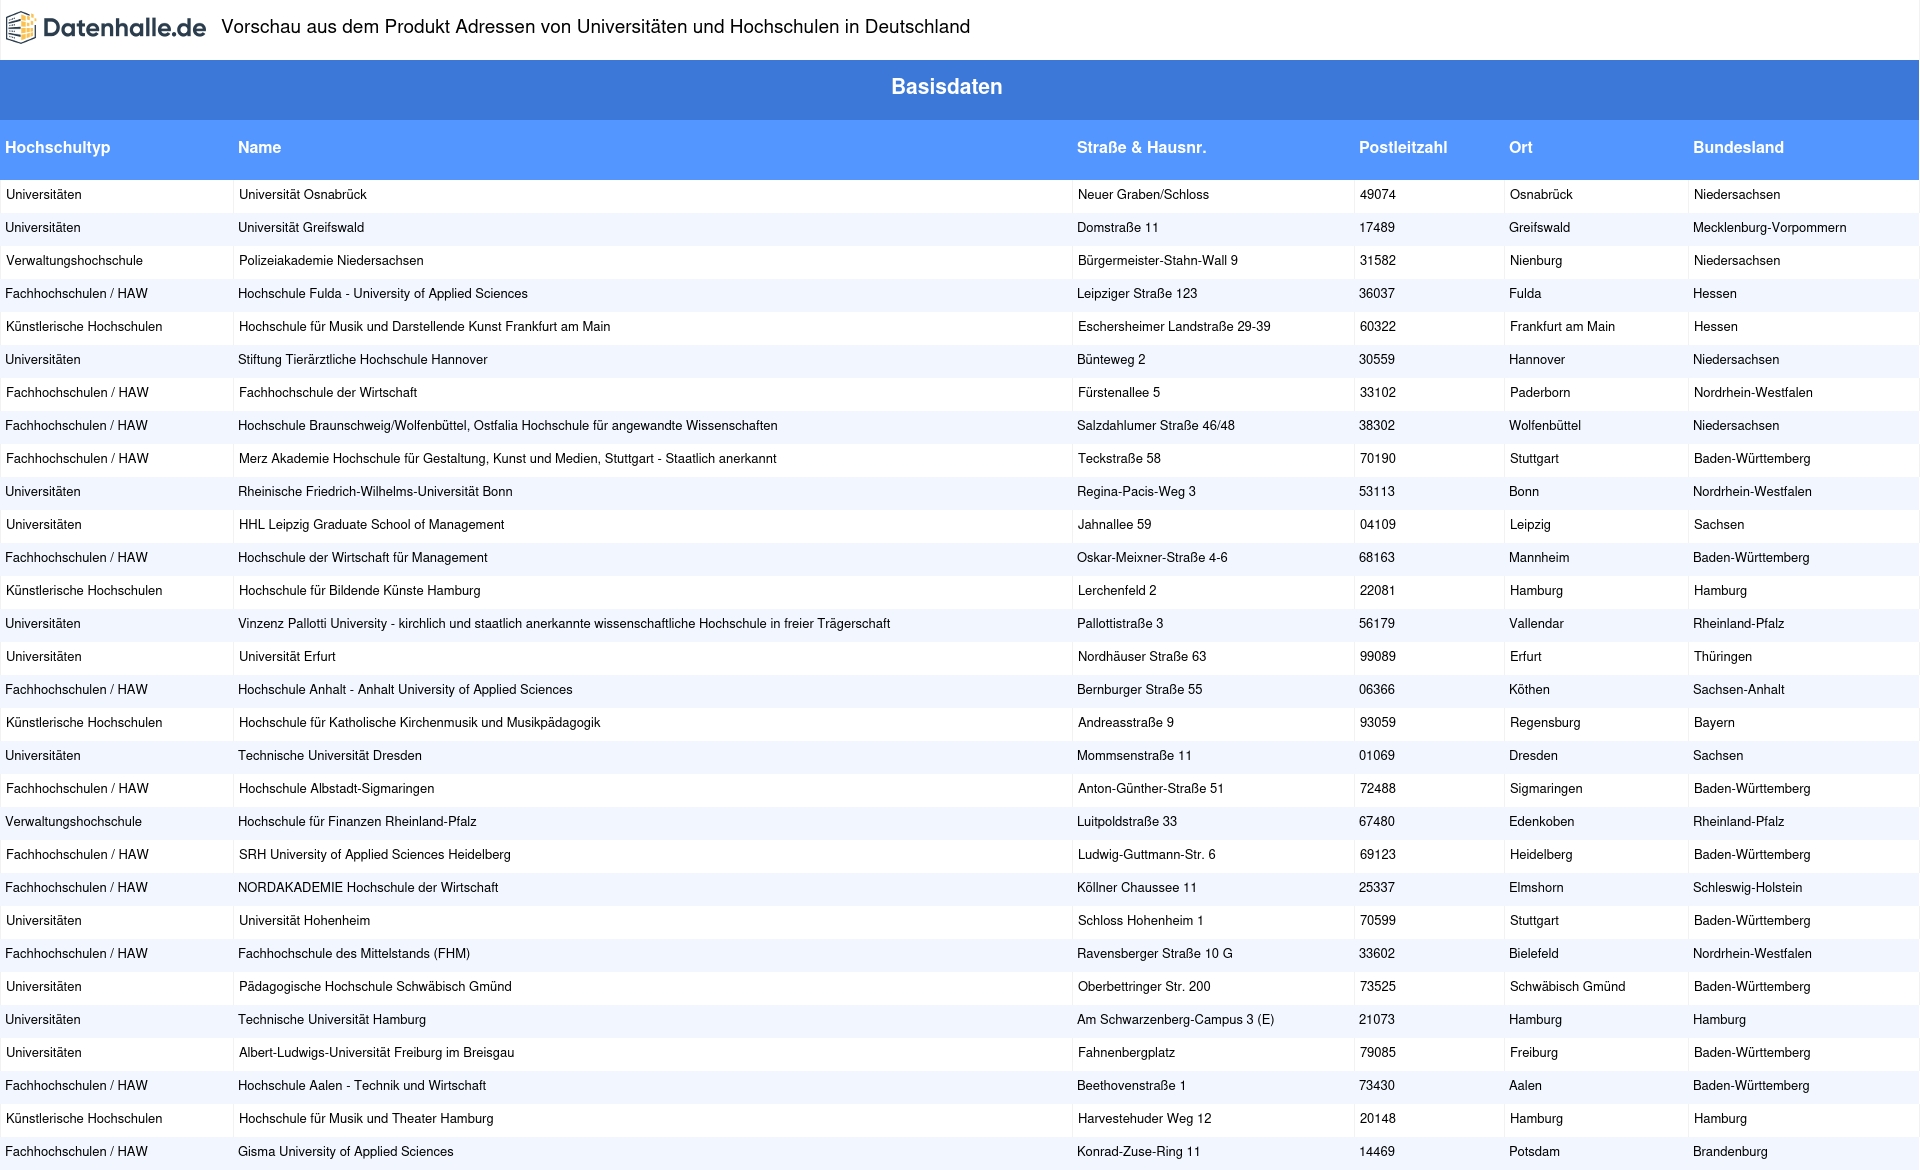
Task: Click Technische Universität Dresden
Action: point(330,755)
